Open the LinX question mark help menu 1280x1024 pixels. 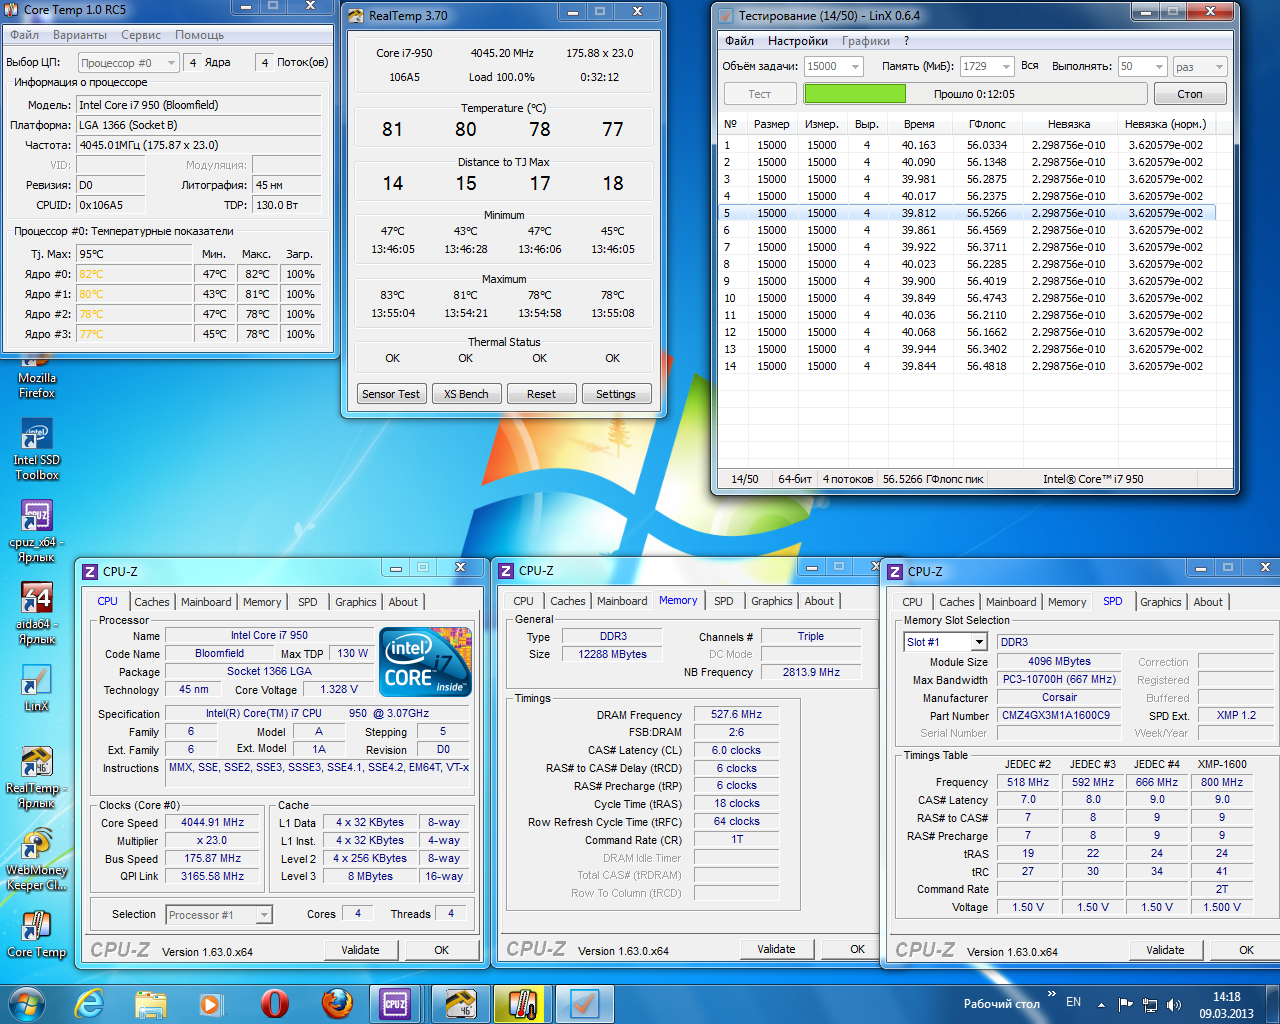(906, 41)
